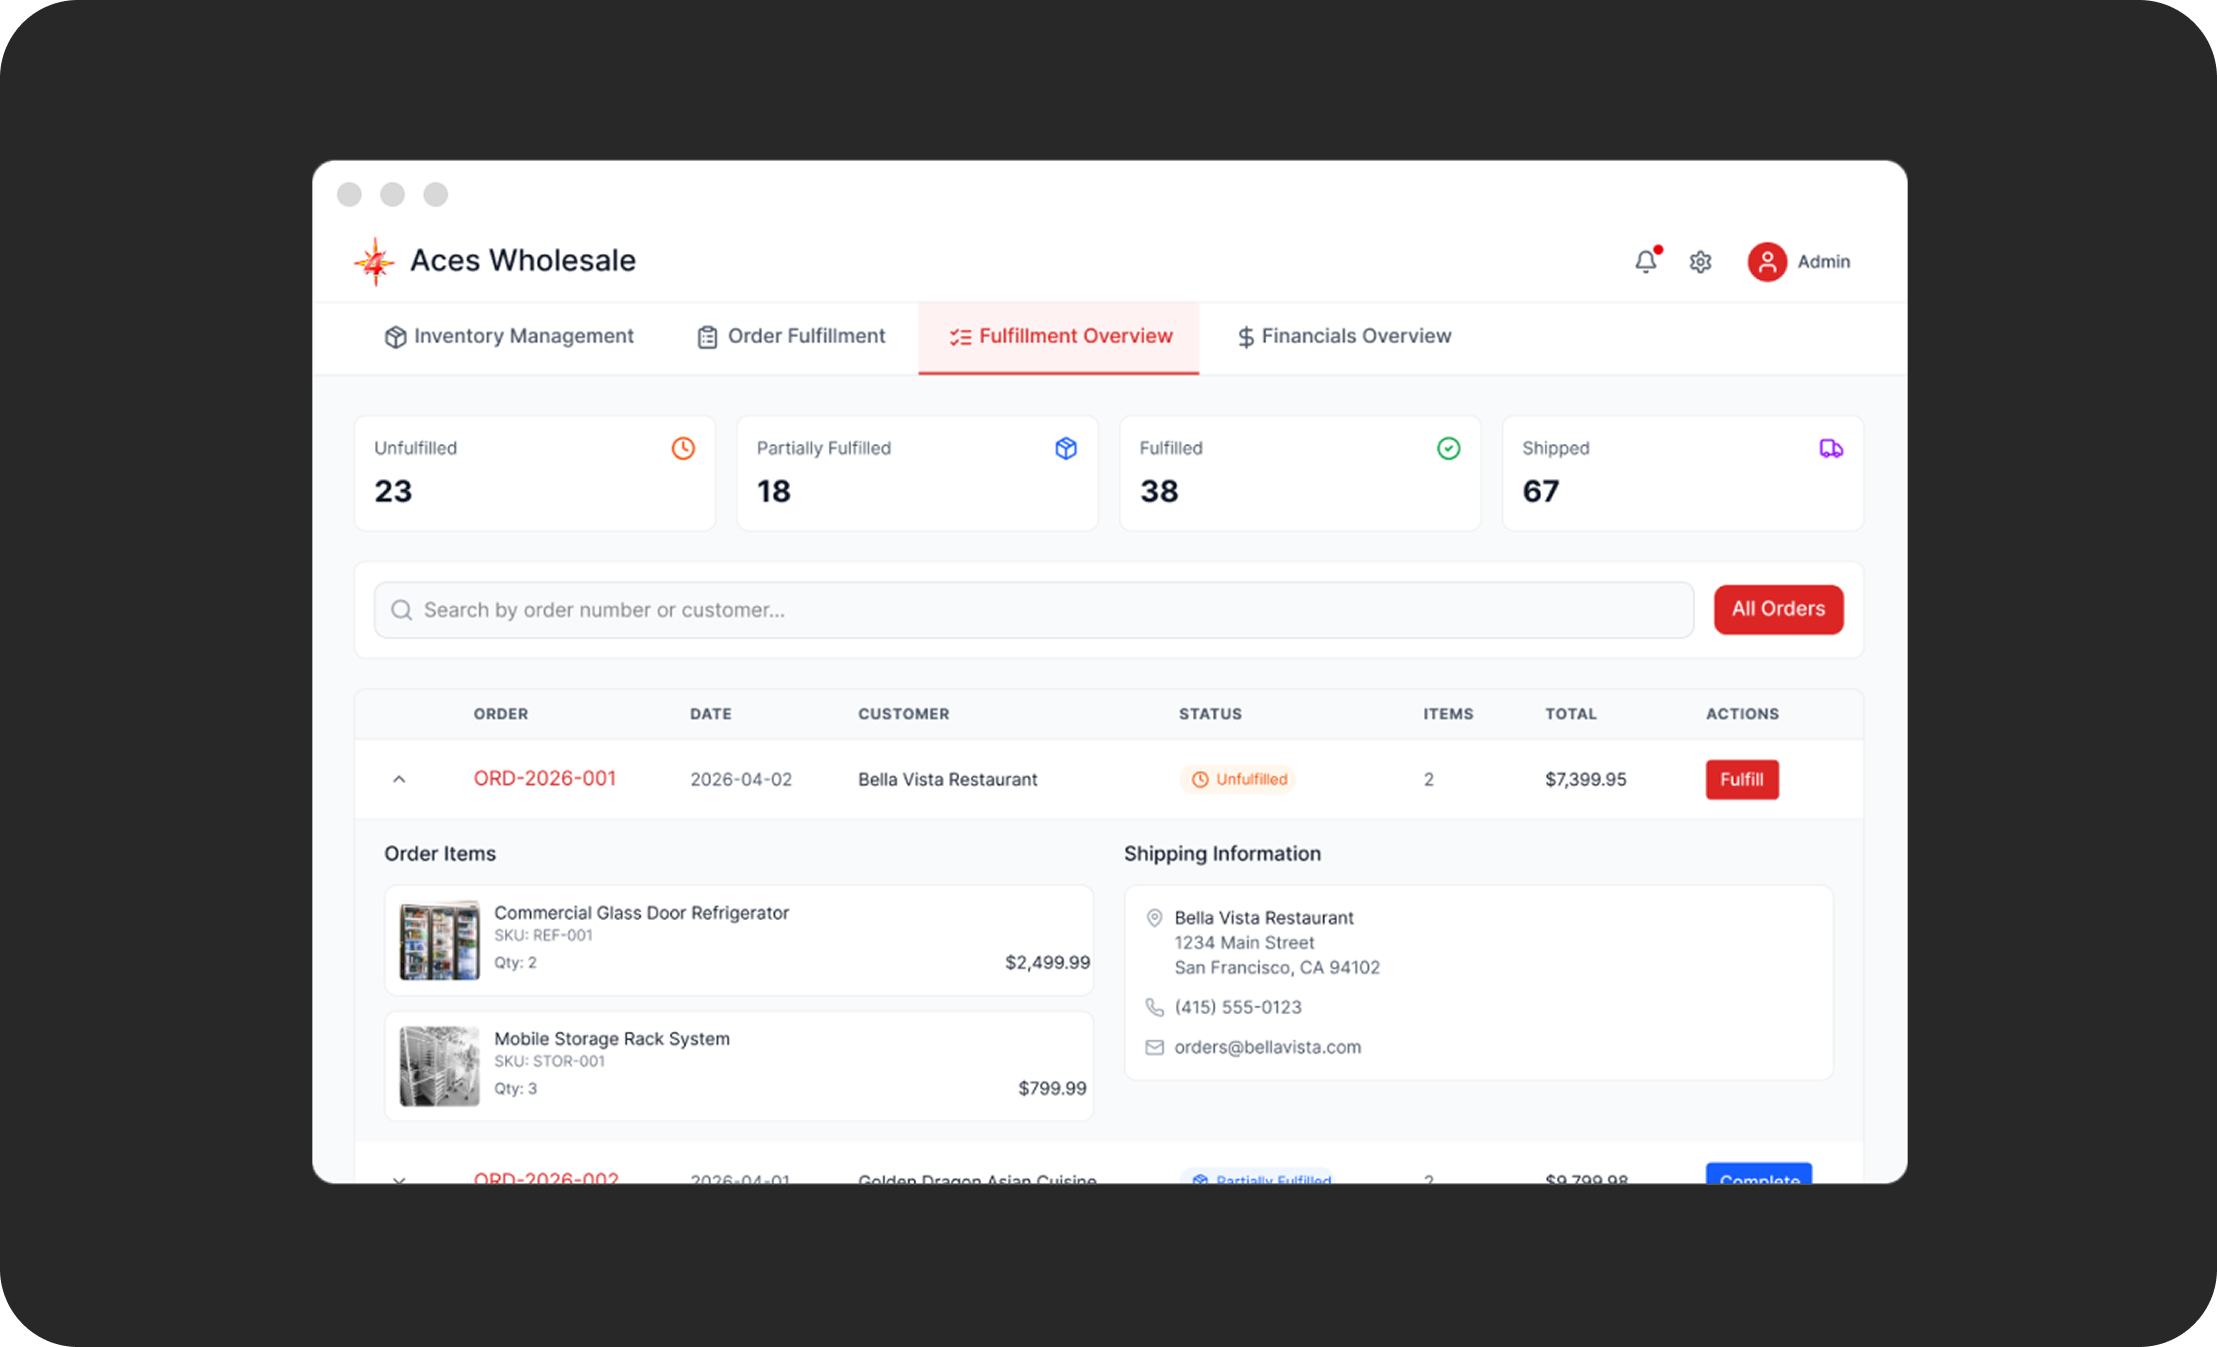Click the order search input field

pyautogui.click(x=1050, y=610)
